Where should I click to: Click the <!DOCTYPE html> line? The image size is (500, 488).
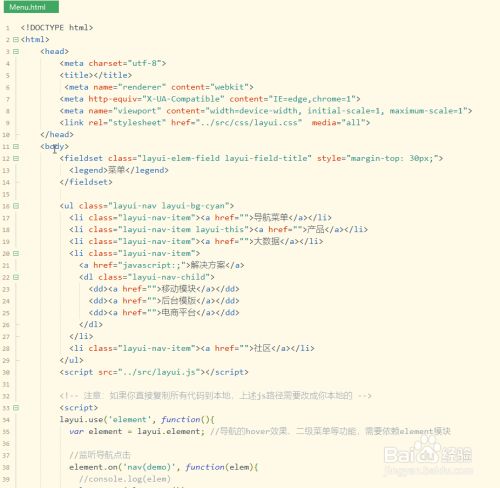[57, 27]
